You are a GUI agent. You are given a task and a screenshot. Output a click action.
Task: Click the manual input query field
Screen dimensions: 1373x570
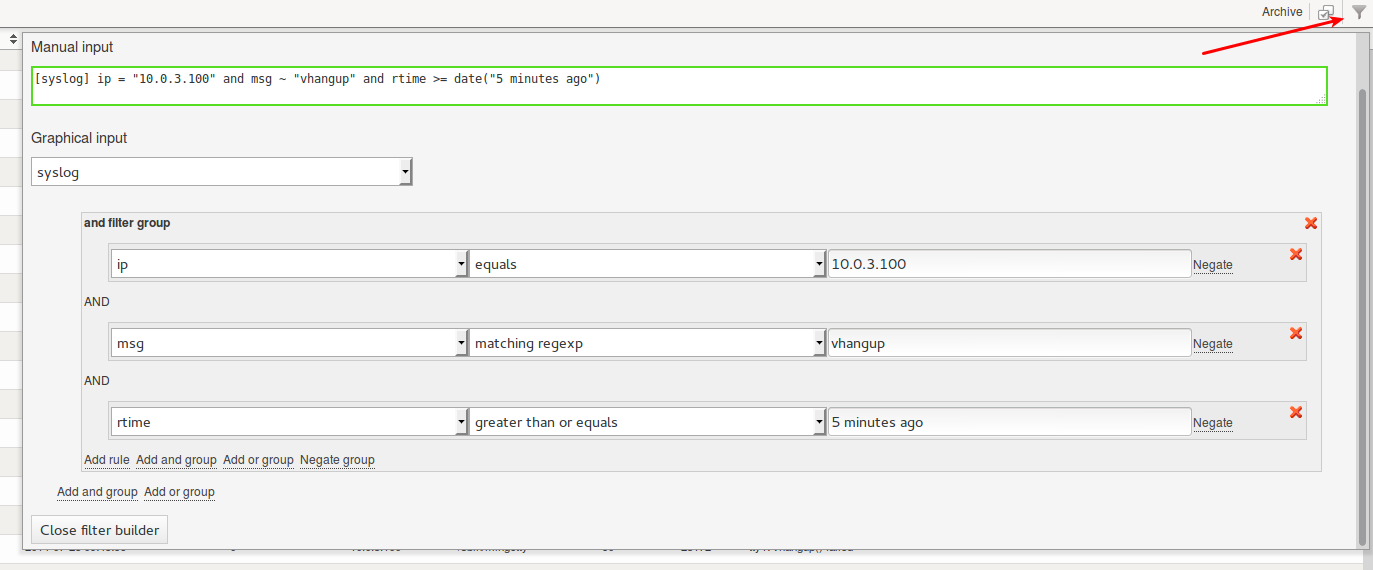679,86
